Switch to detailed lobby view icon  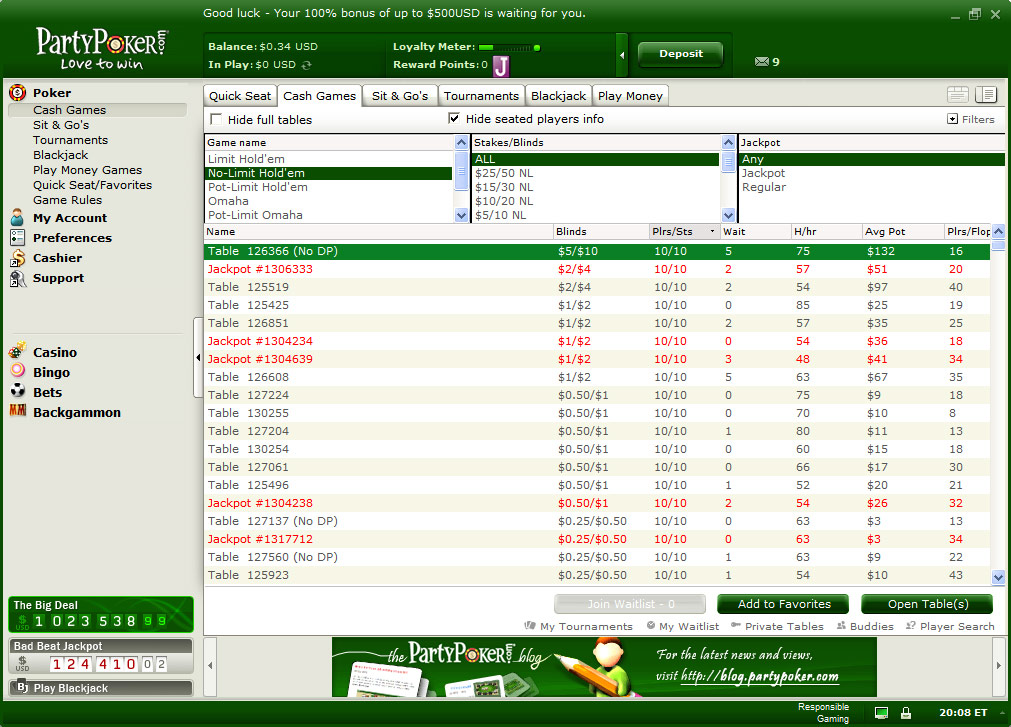(x=986, y=95)
